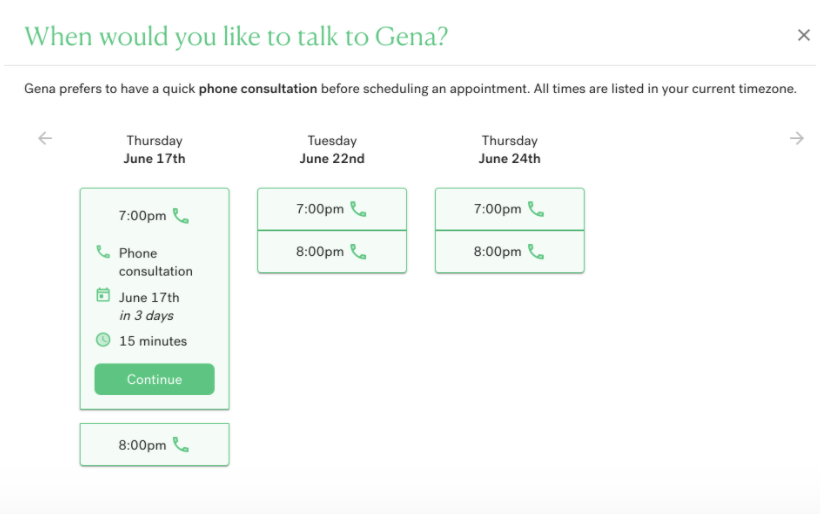Pick 7:00pm slot on Thursday June 24th
Image resolution: width=820 pixels, height=514 pixels.
(509, 209)
